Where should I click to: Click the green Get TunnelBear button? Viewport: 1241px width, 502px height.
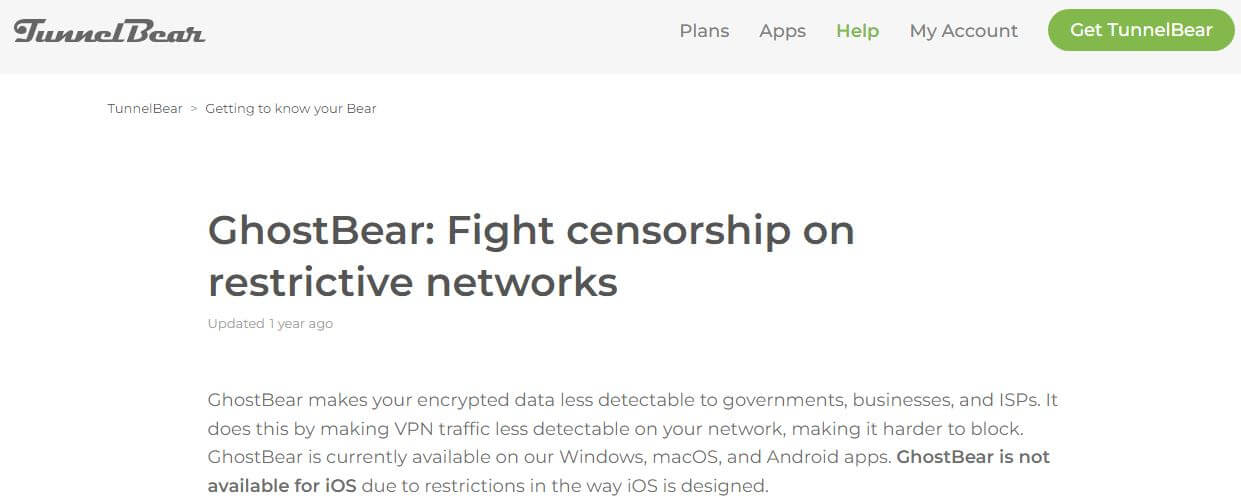click(x=1141, y=30)
